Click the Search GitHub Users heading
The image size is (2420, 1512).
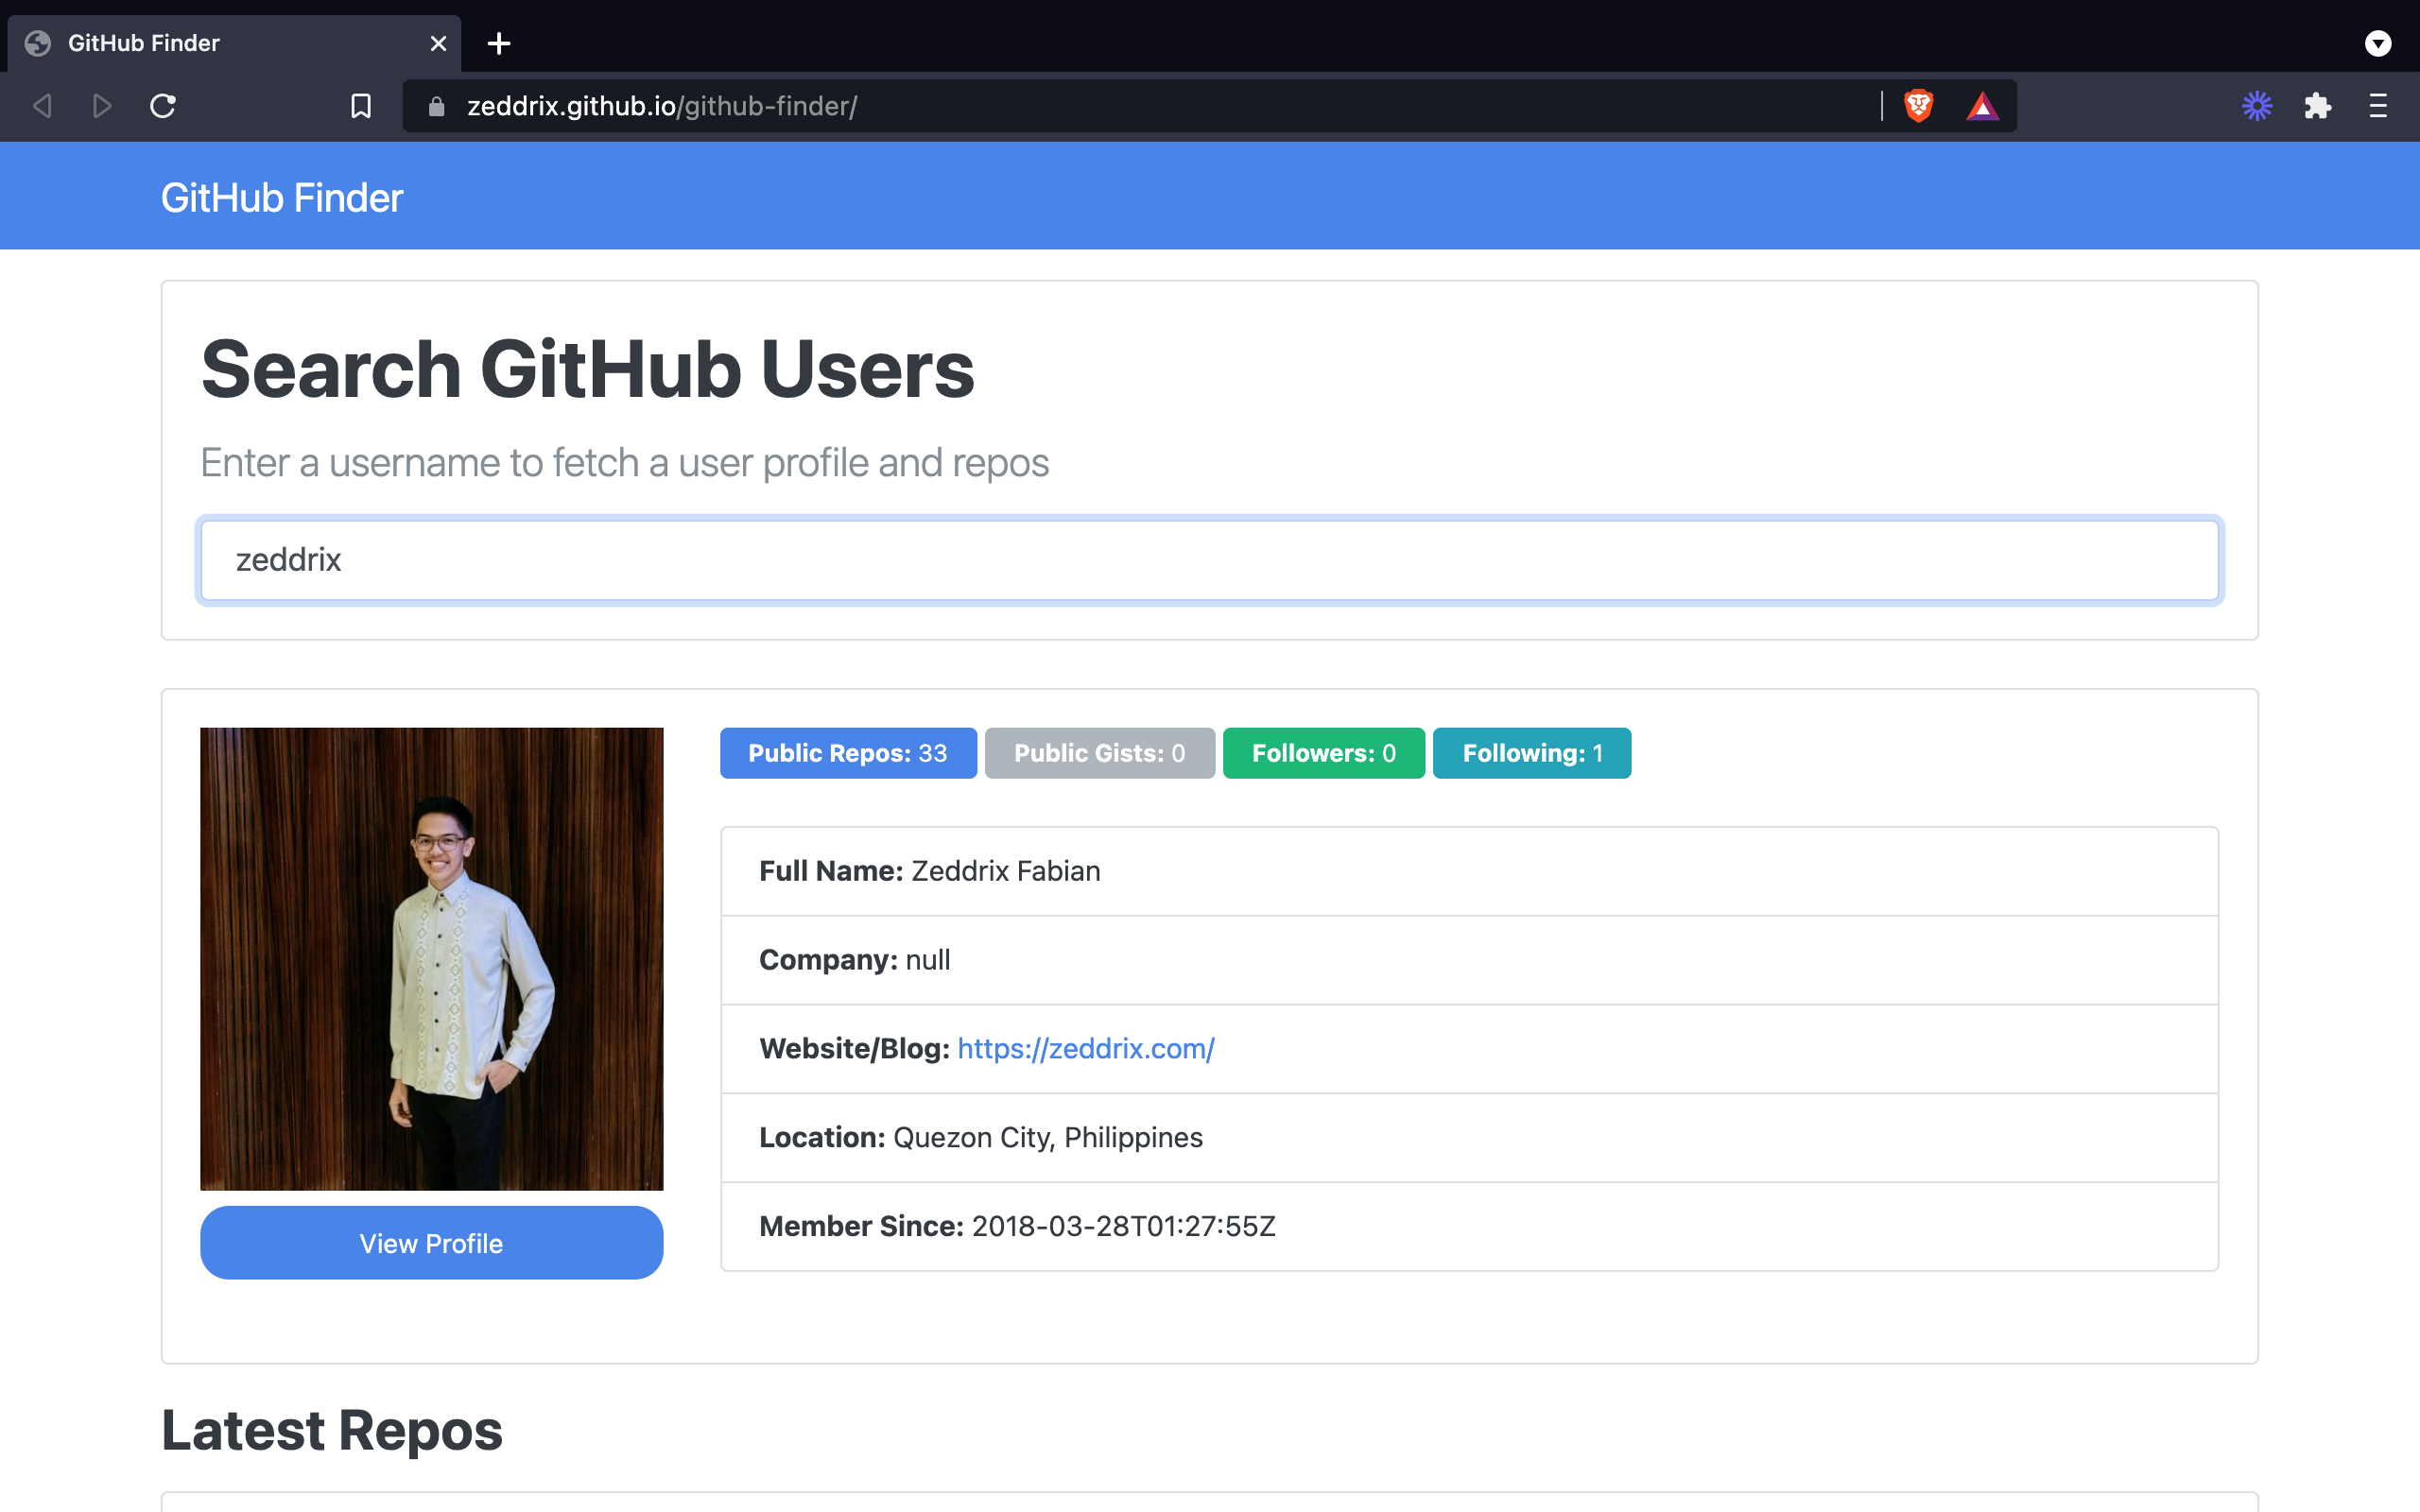click(x=588, y=369)
